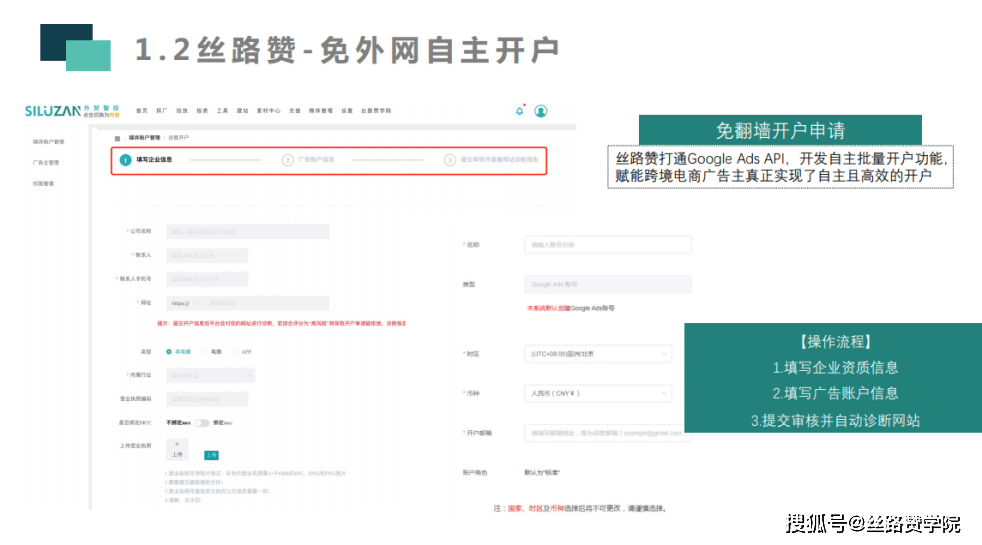Select the 电商 radio button
Viewport: 982px width, 545px height.
(203, 352)
